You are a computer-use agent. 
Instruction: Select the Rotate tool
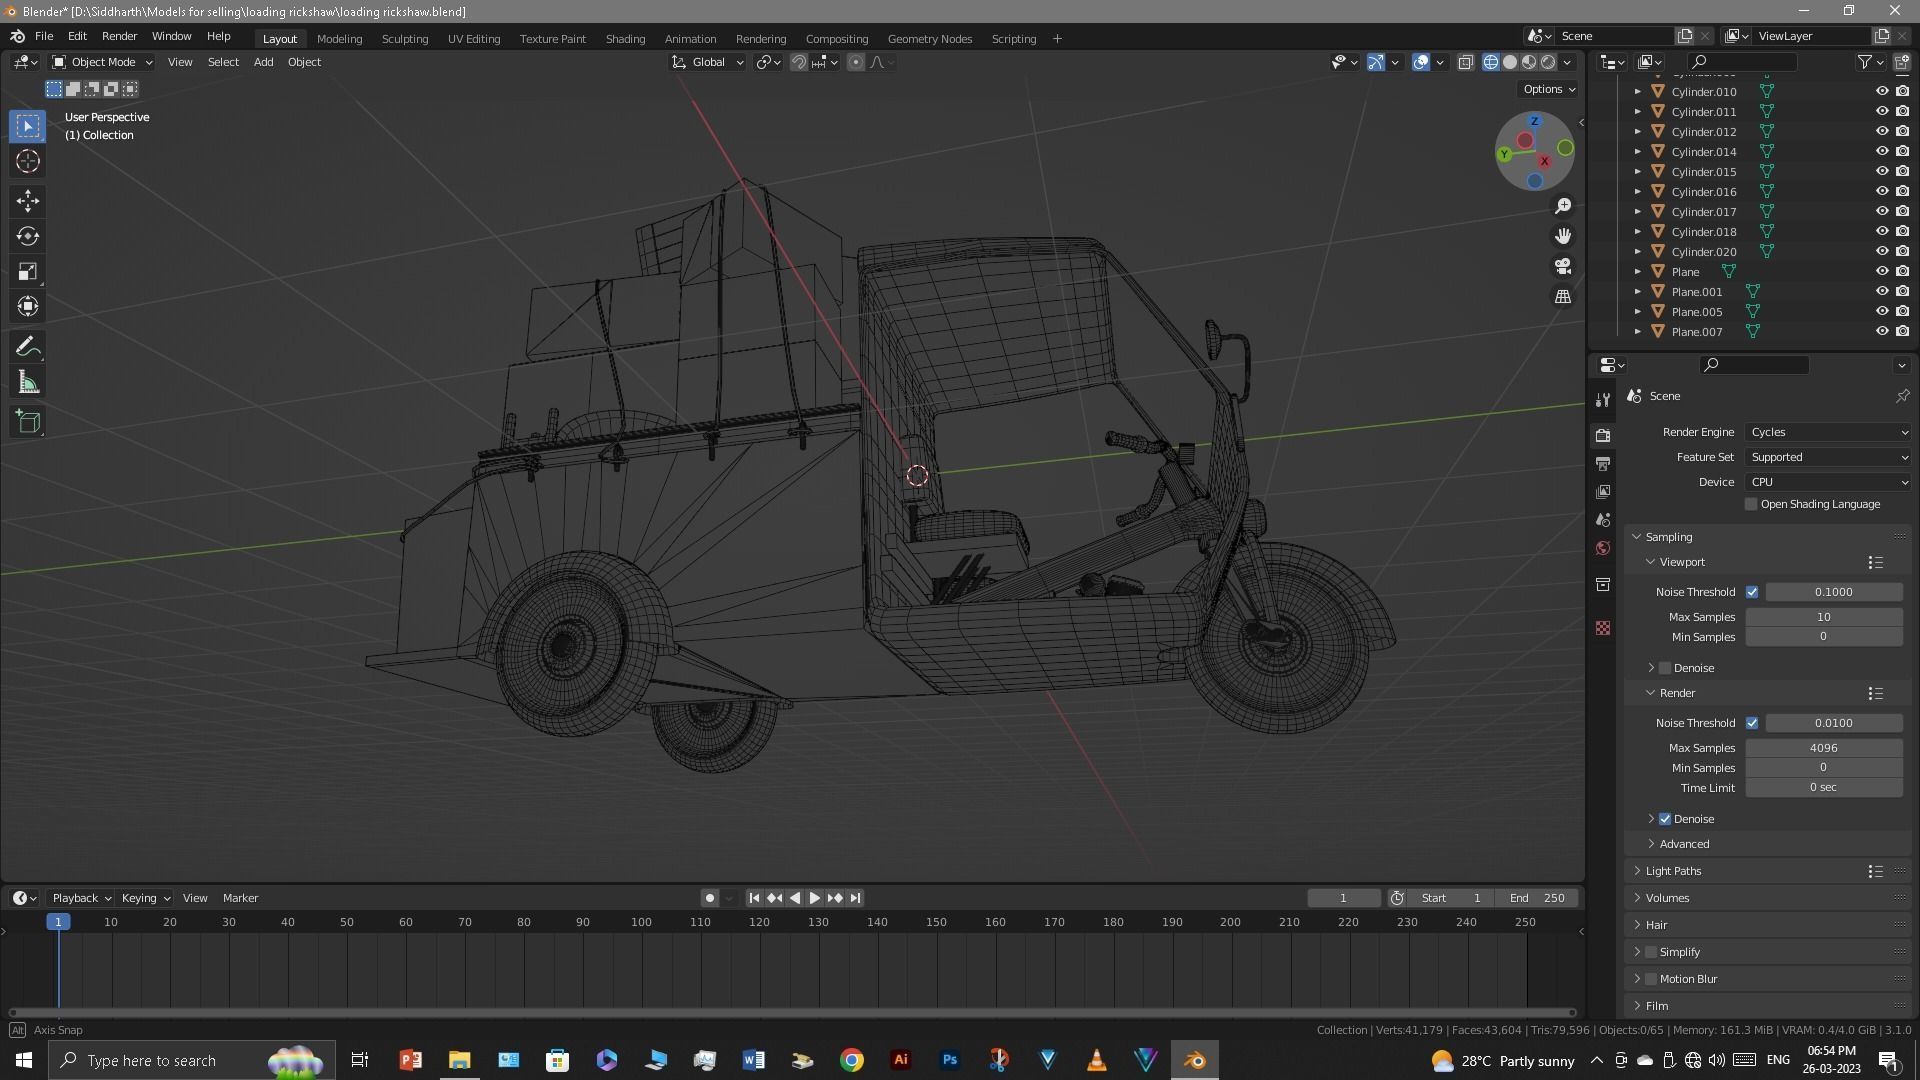(28, 236)
